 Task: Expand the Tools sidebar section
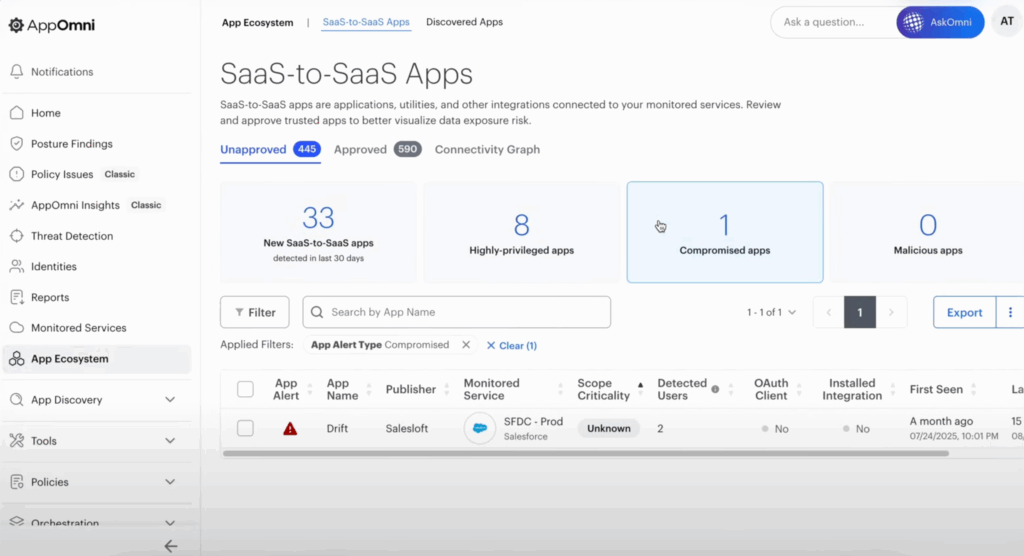click(170, 441)
